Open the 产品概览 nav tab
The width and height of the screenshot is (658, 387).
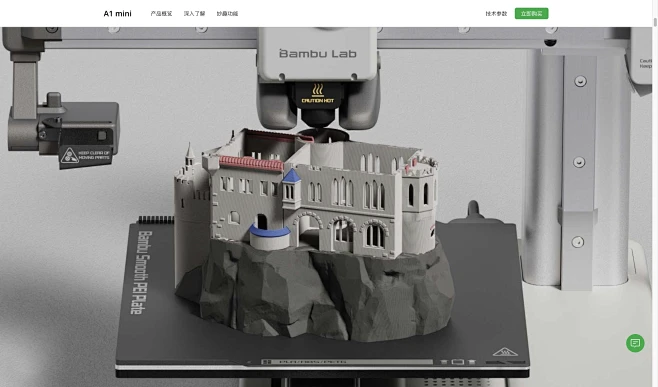tap(161, 13)
